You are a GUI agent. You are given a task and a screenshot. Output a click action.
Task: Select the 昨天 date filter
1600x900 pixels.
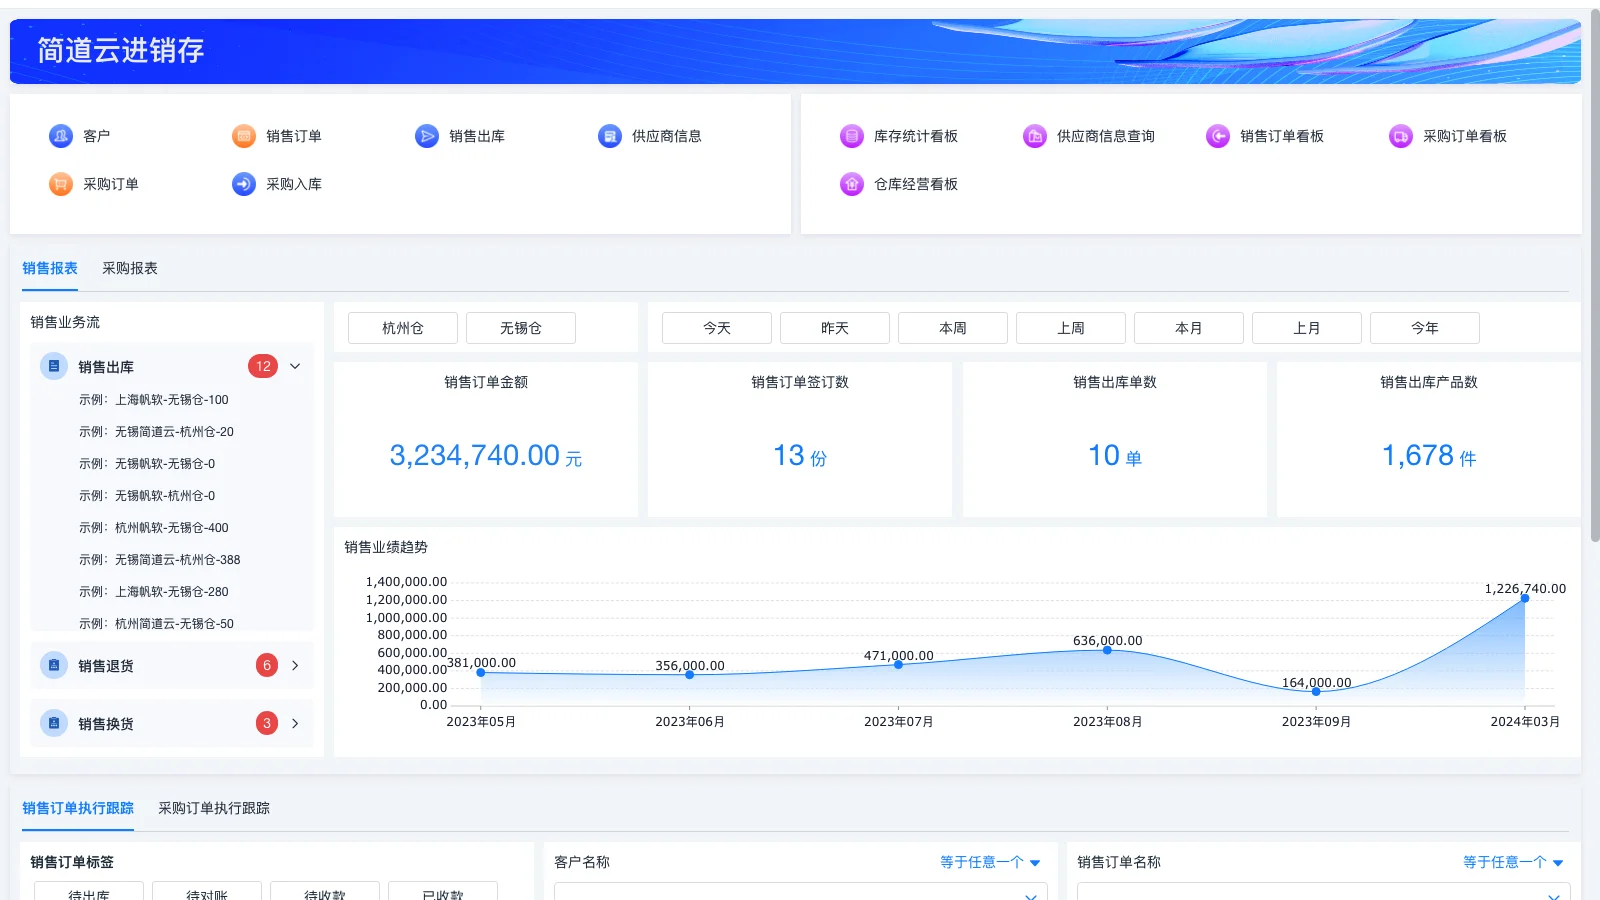(835, 328)
